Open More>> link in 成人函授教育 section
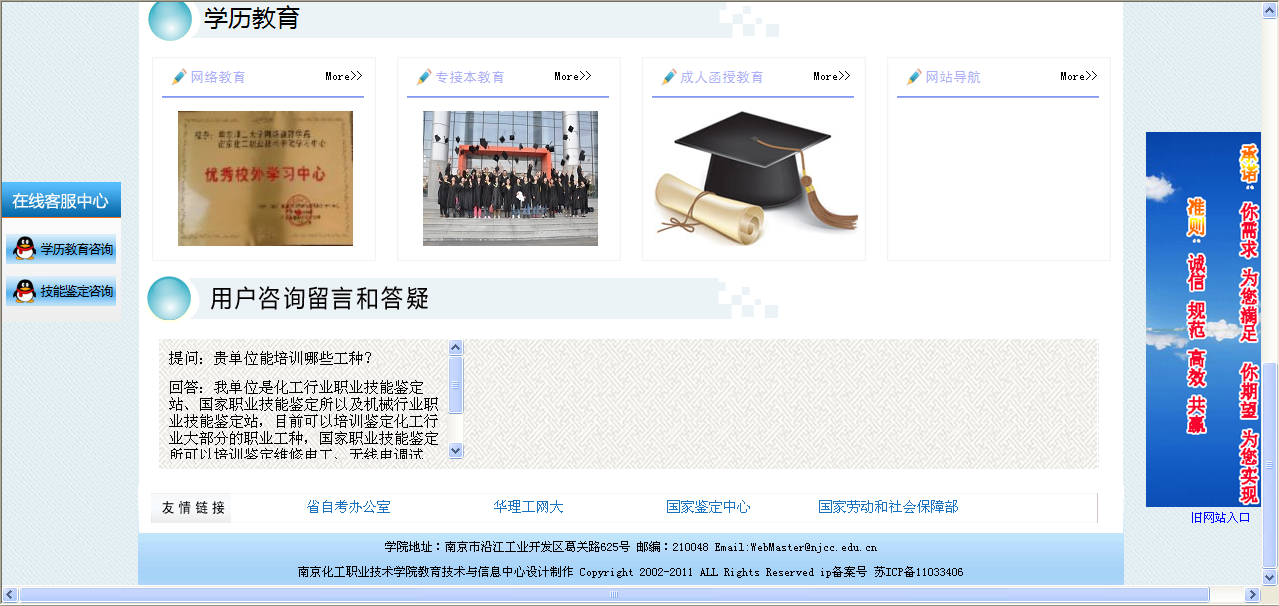The width and height of the screenshot is (1279, 606). [x=831, y=76]
